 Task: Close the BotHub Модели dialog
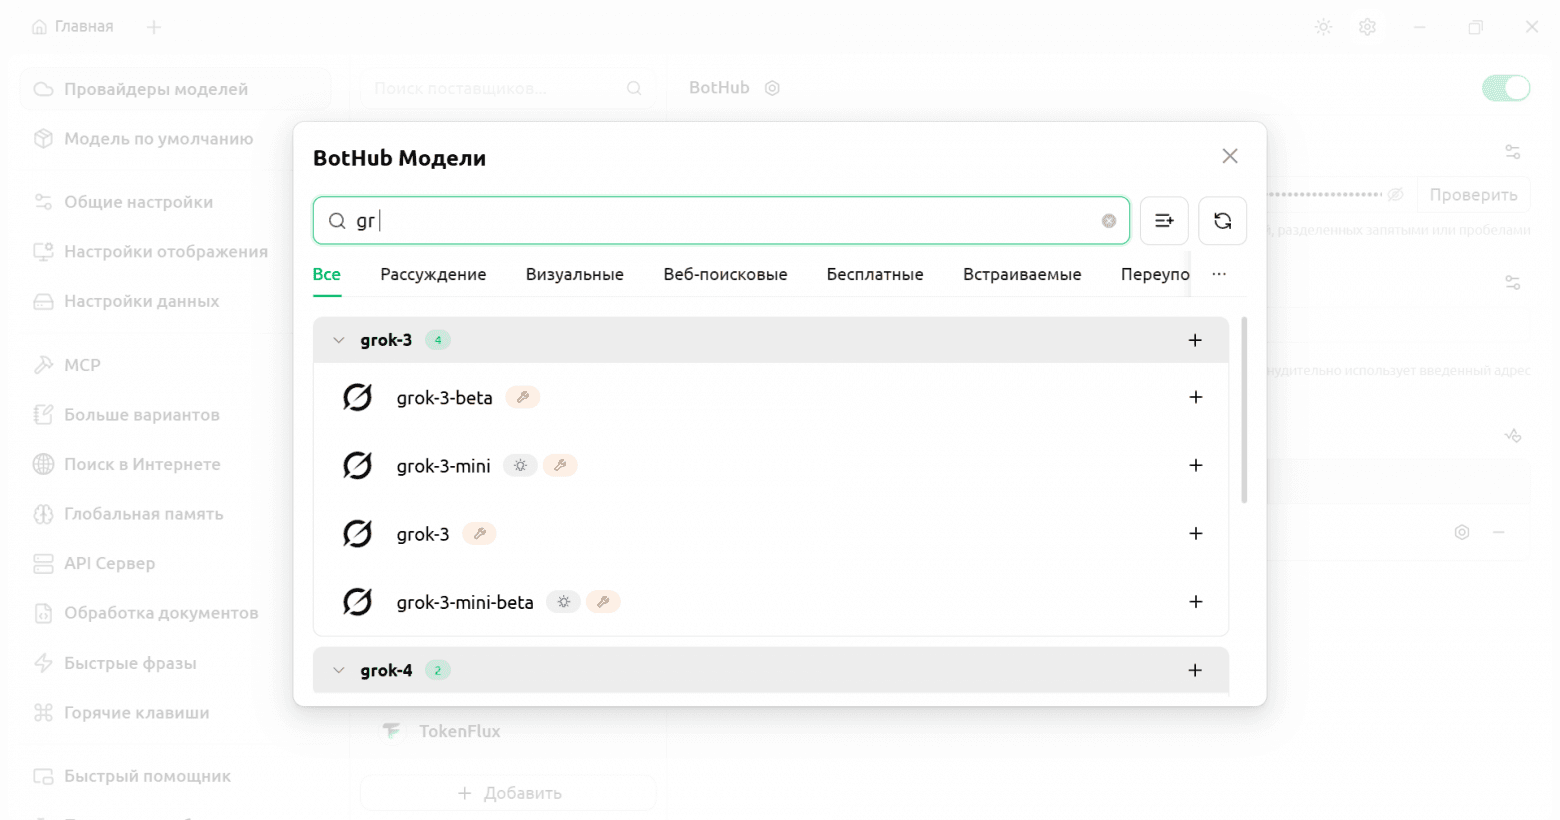(x=1230, y=156)
